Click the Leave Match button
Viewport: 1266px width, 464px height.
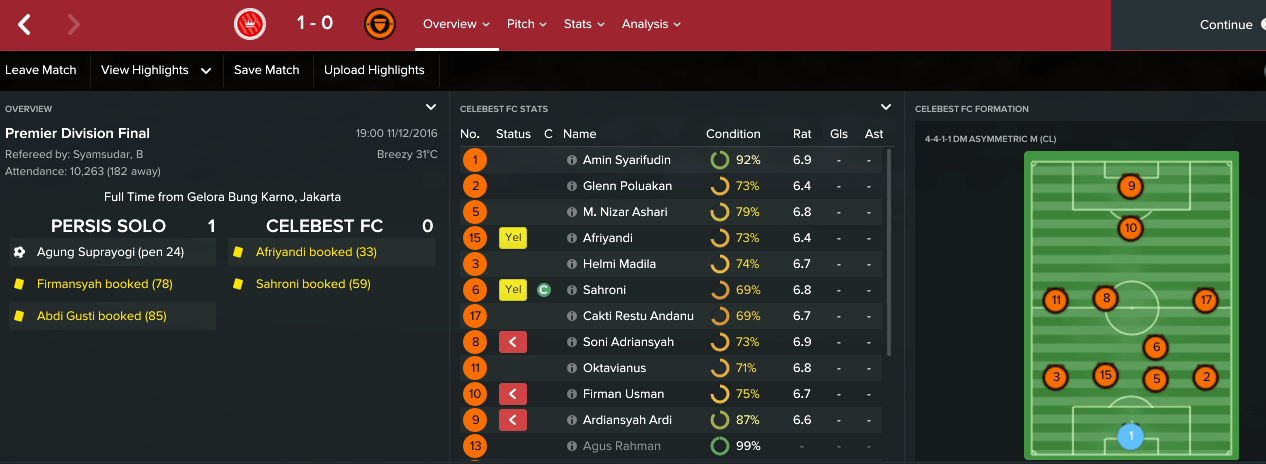pos(41,70)
